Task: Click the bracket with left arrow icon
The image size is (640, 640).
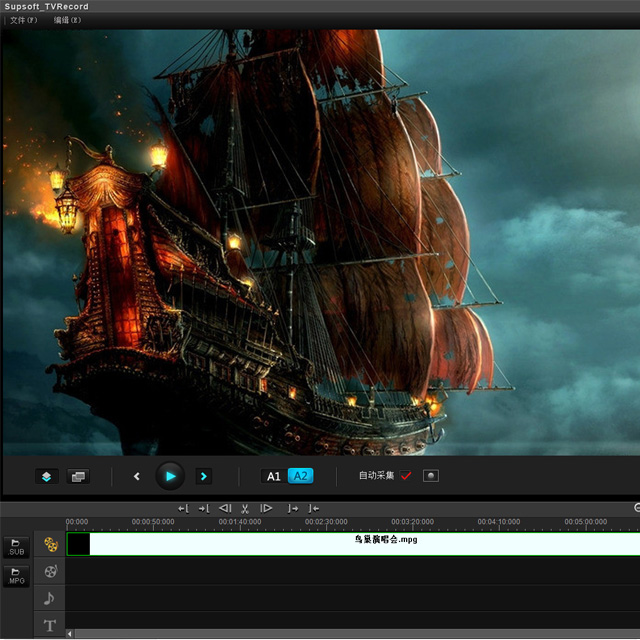Action: [x=313, y=509]
